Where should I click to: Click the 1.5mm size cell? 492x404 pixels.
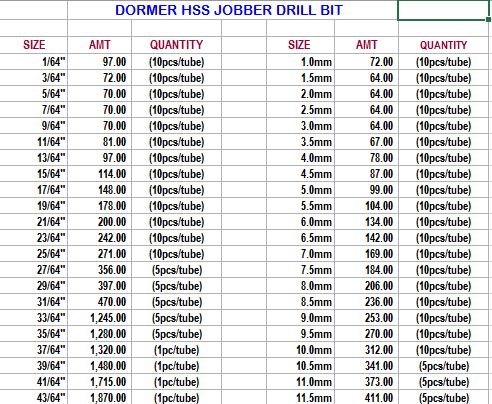pos(300,78)
